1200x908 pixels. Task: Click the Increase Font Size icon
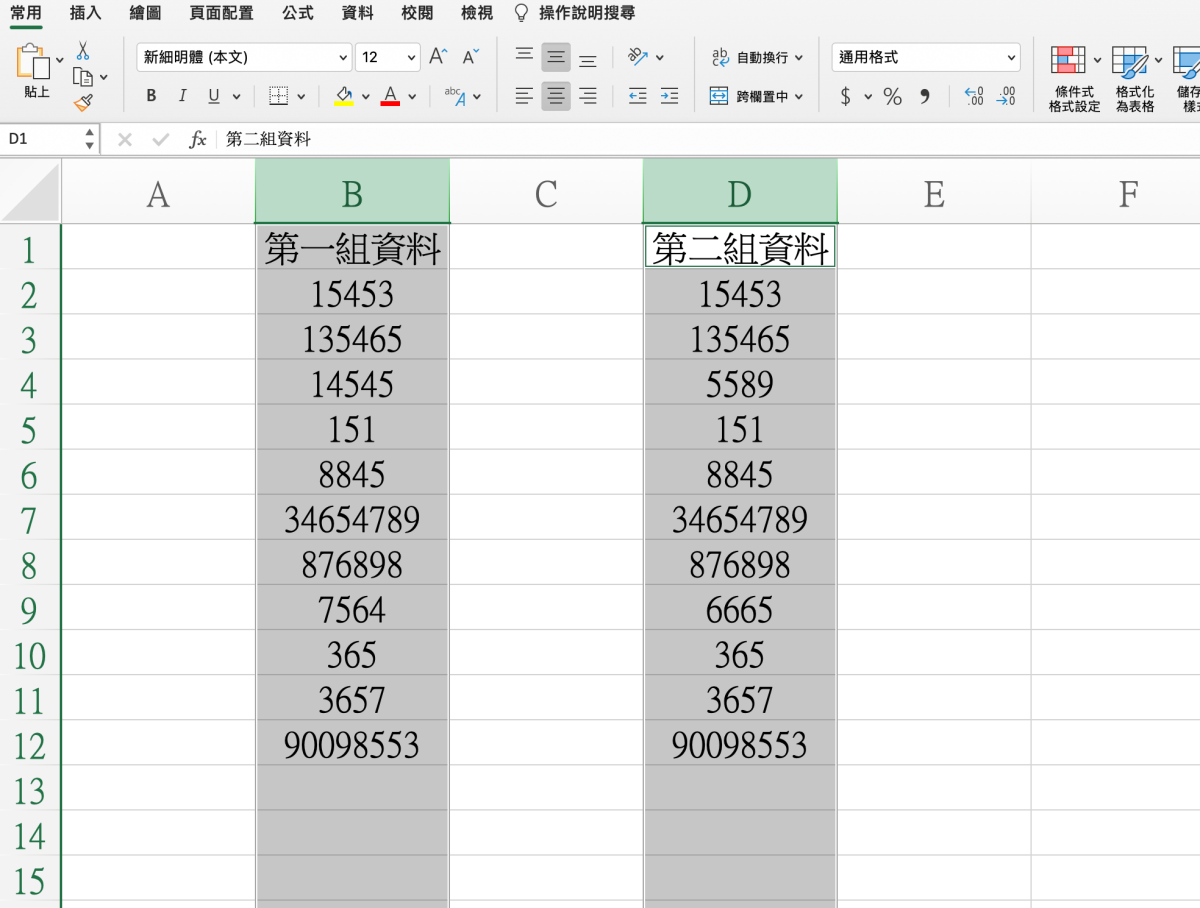(x=438, y=57)
